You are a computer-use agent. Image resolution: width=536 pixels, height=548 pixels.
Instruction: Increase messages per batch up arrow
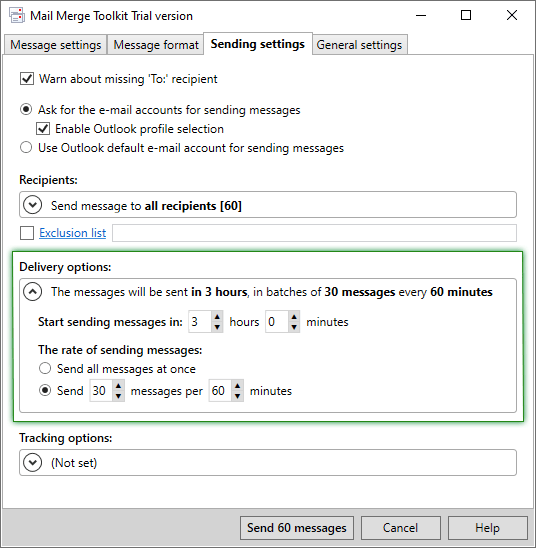pyautogui.click(x=118, y=385)
